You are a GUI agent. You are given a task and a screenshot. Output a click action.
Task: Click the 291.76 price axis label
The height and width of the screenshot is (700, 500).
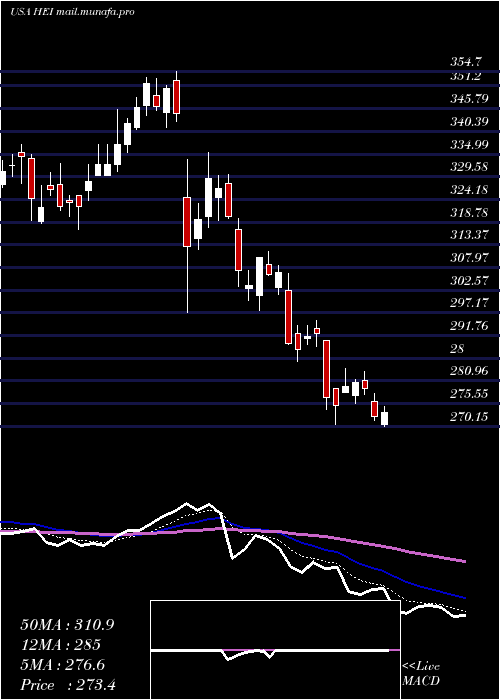pos(469,325)
